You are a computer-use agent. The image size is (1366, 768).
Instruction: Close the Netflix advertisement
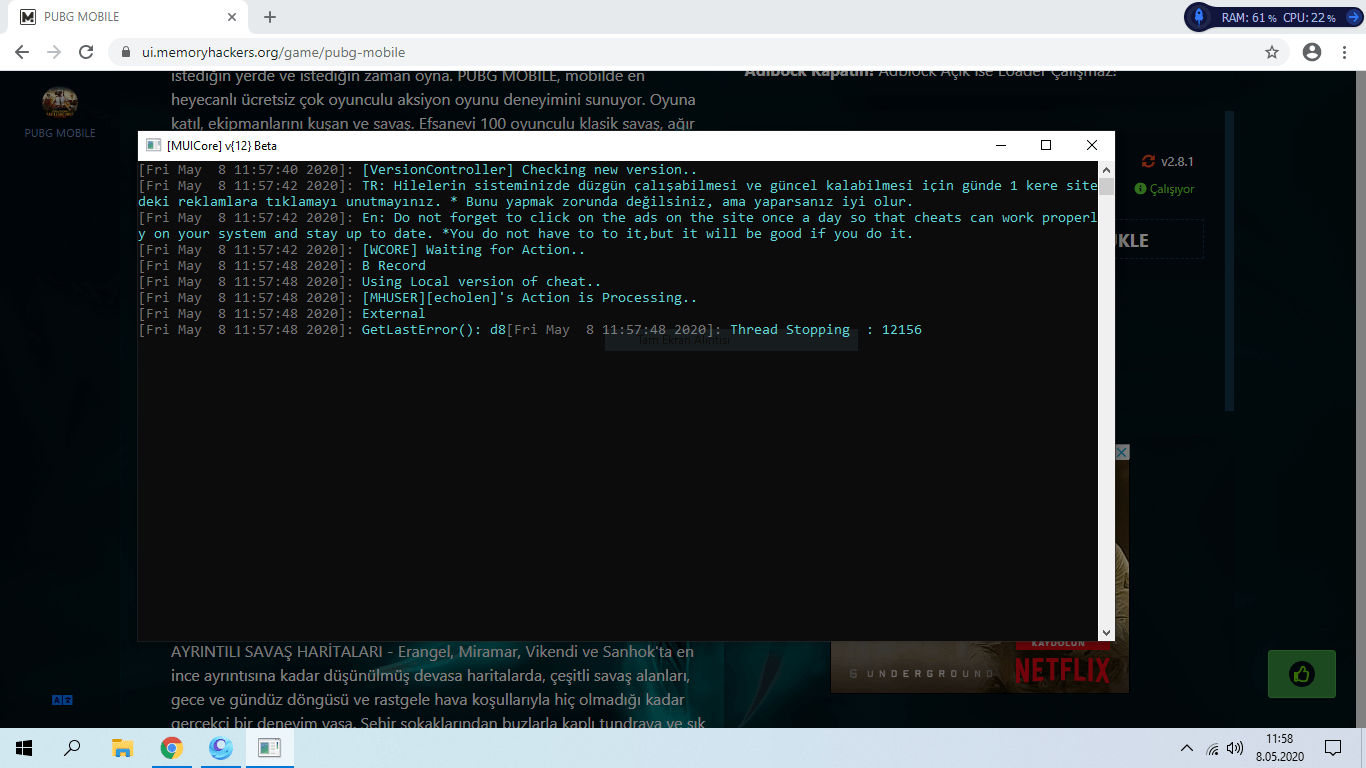(x=1122, y=452)
